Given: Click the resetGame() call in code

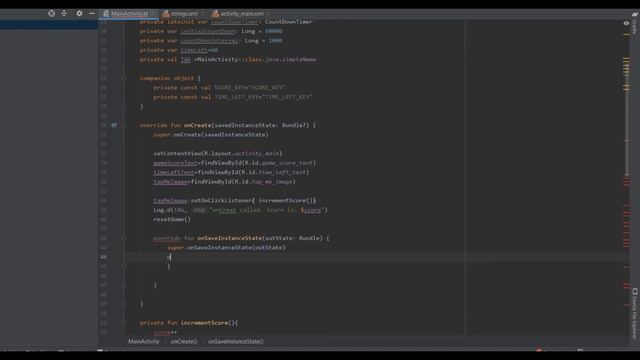Looking at the screenshot, I should click(x=172, y=219).
